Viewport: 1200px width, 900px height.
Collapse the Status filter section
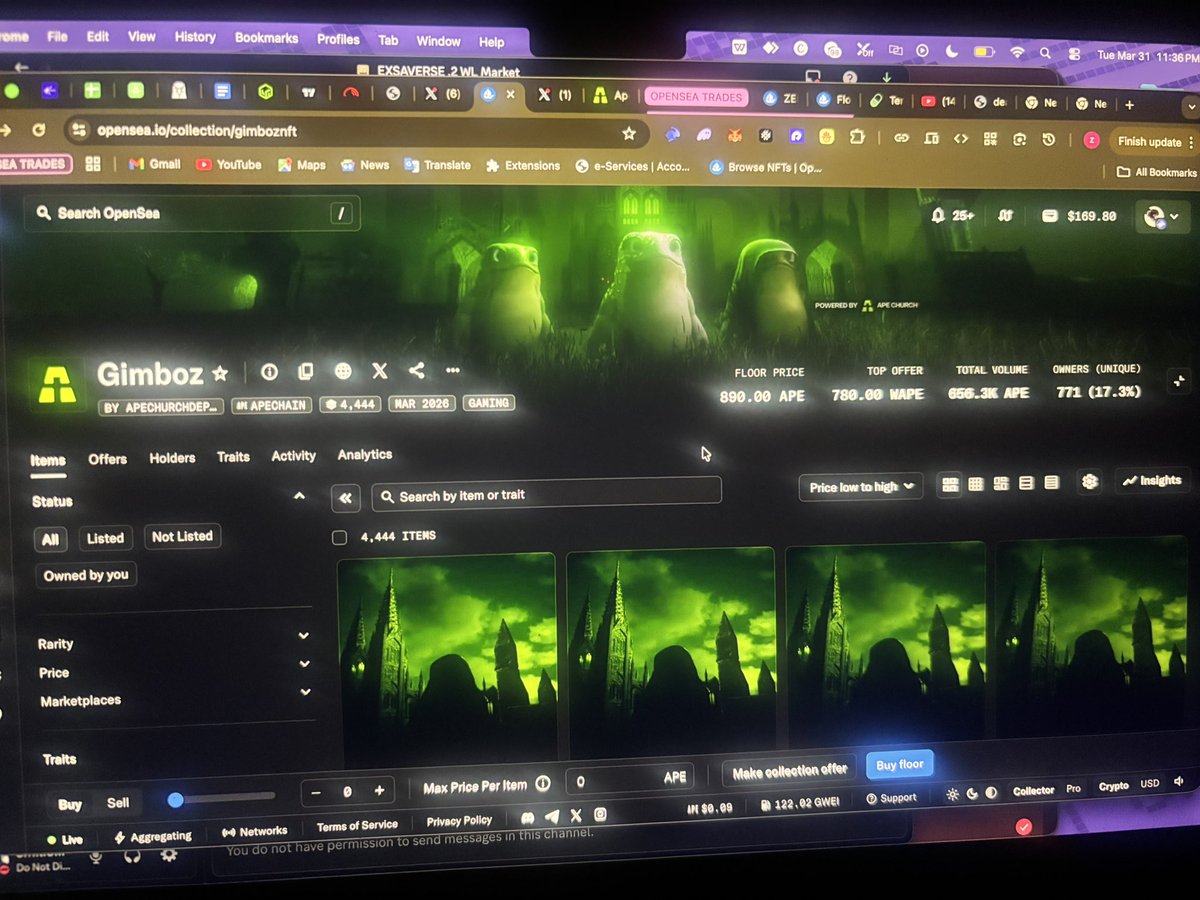coord(298,496)
